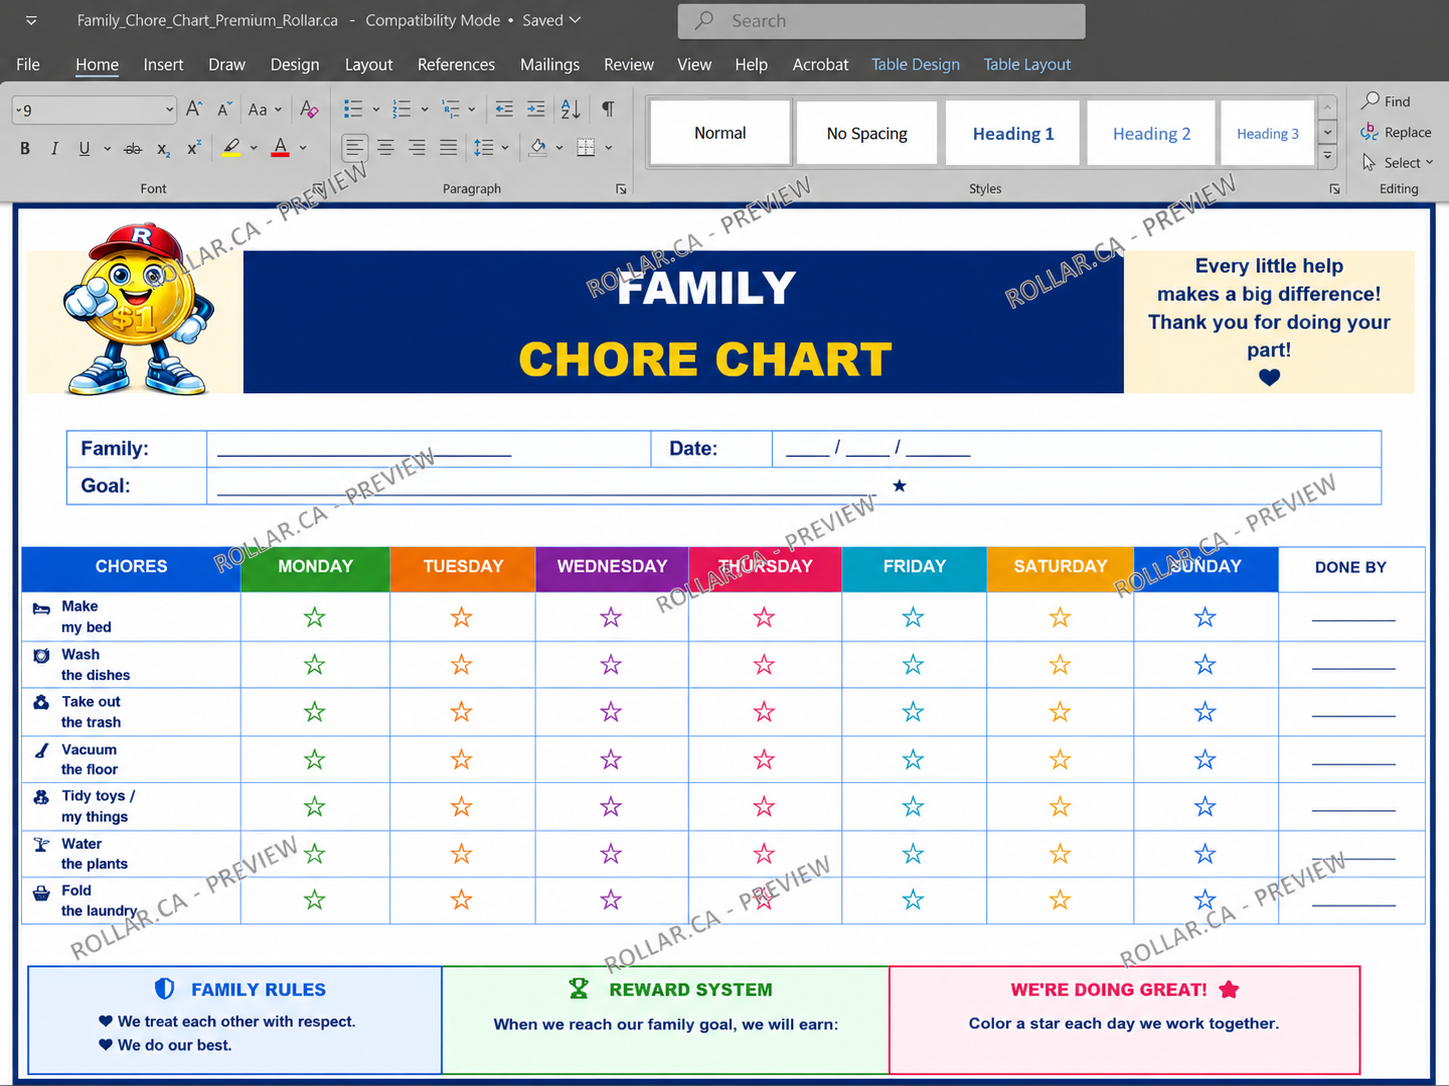Click Numbering list icon
The width and height of the screenshot is (1449, 1086).
coord(401,109)
